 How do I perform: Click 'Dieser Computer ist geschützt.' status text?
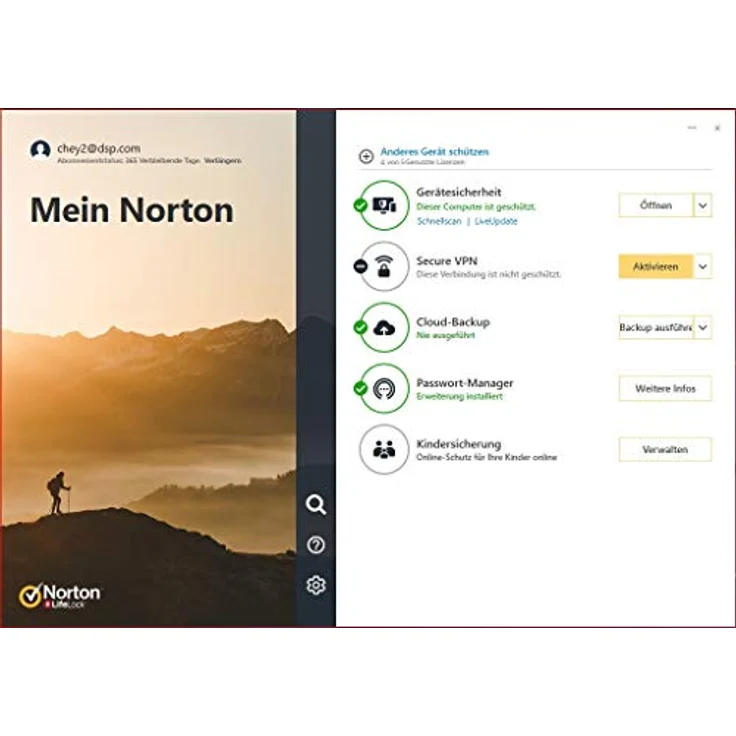pos(476,207)
